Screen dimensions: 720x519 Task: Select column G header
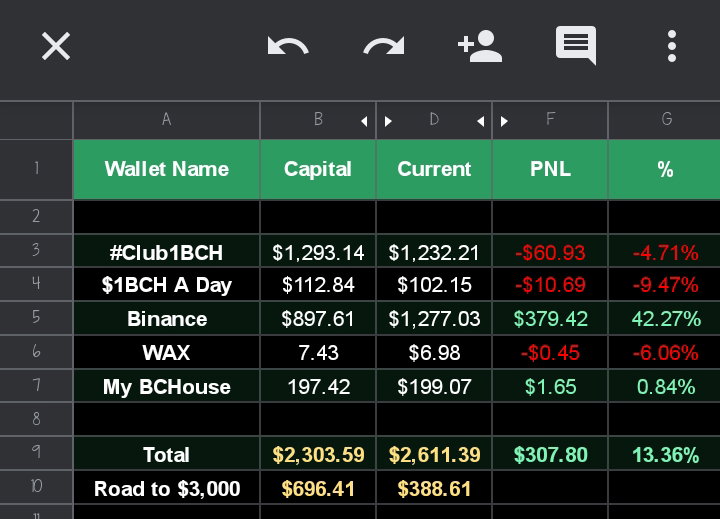tap(664, 120)
